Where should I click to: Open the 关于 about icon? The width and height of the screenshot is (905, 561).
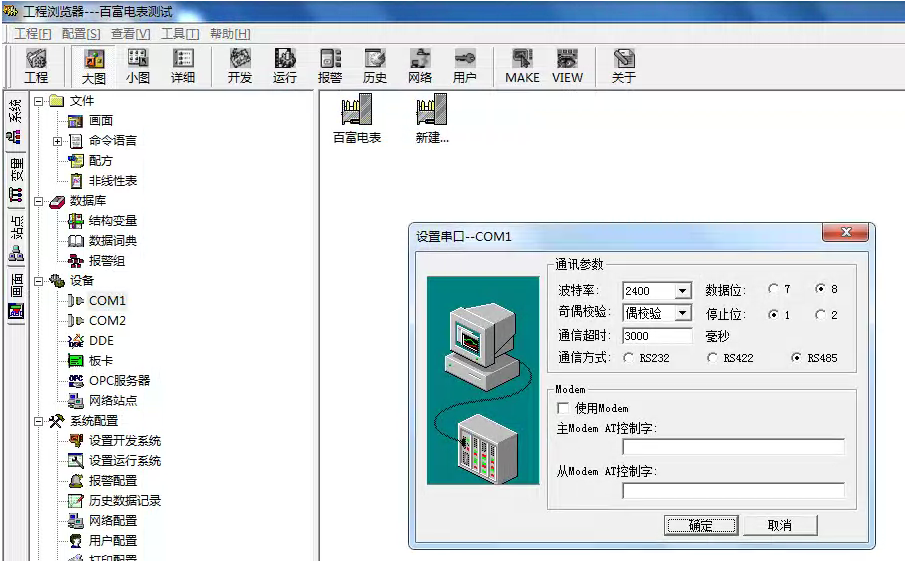click(x=624, y=66)
